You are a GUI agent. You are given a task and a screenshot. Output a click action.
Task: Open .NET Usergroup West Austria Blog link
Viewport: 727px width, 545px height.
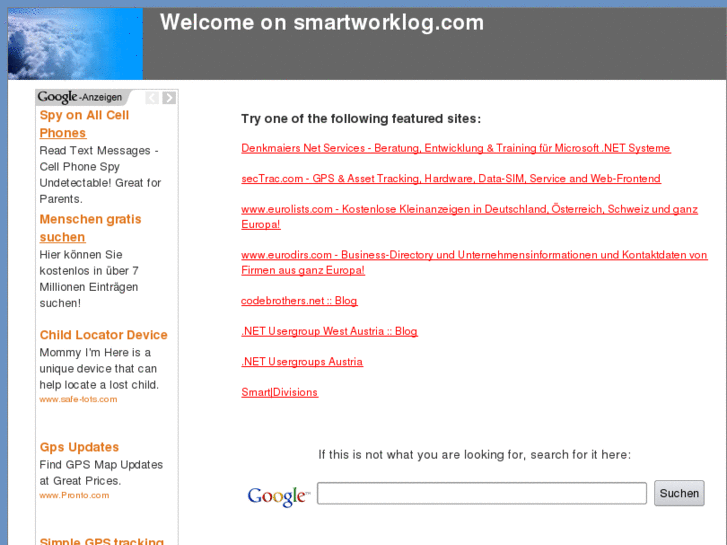coord(329,331)
